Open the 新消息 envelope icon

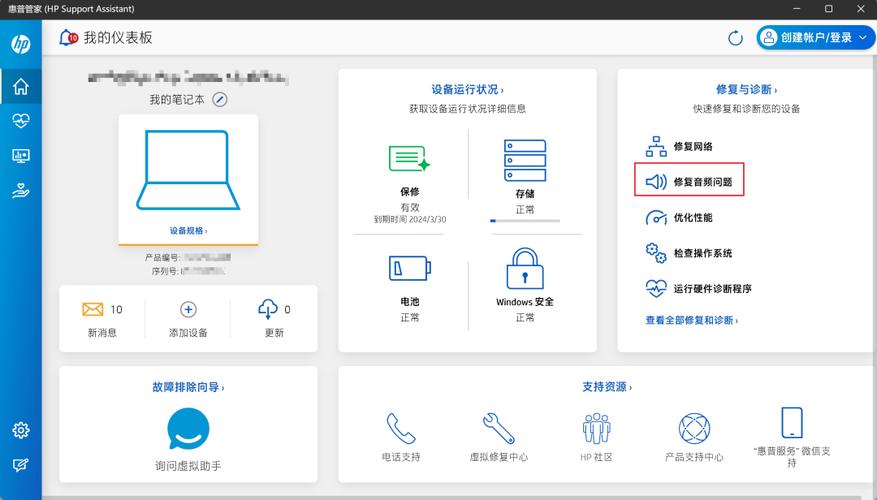tap(93, 310)
